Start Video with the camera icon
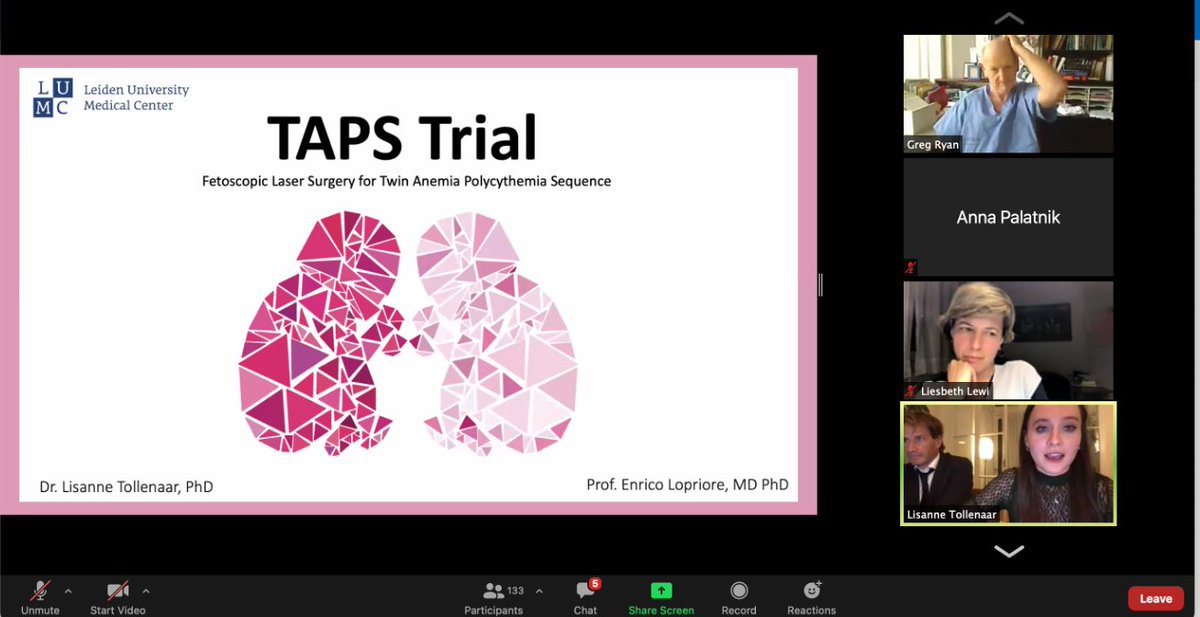1200x617 pixels. pos(118,590)
